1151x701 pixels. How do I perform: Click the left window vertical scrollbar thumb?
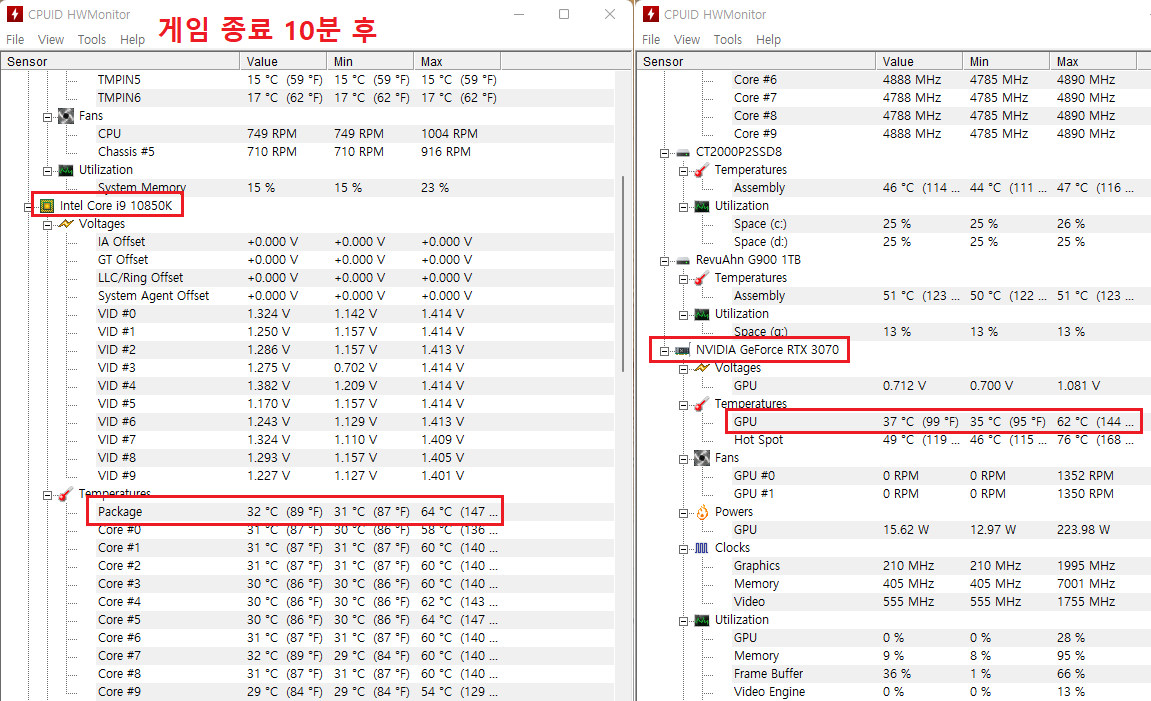pyautogui.click(x=624, y=273)
